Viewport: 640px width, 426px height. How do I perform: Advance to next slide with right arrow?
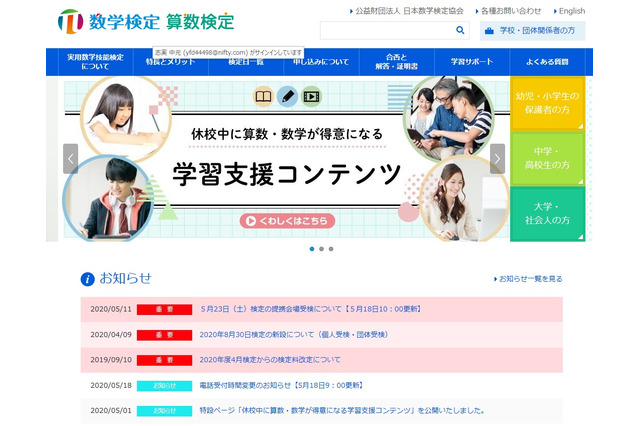click(x=497, y=159)
